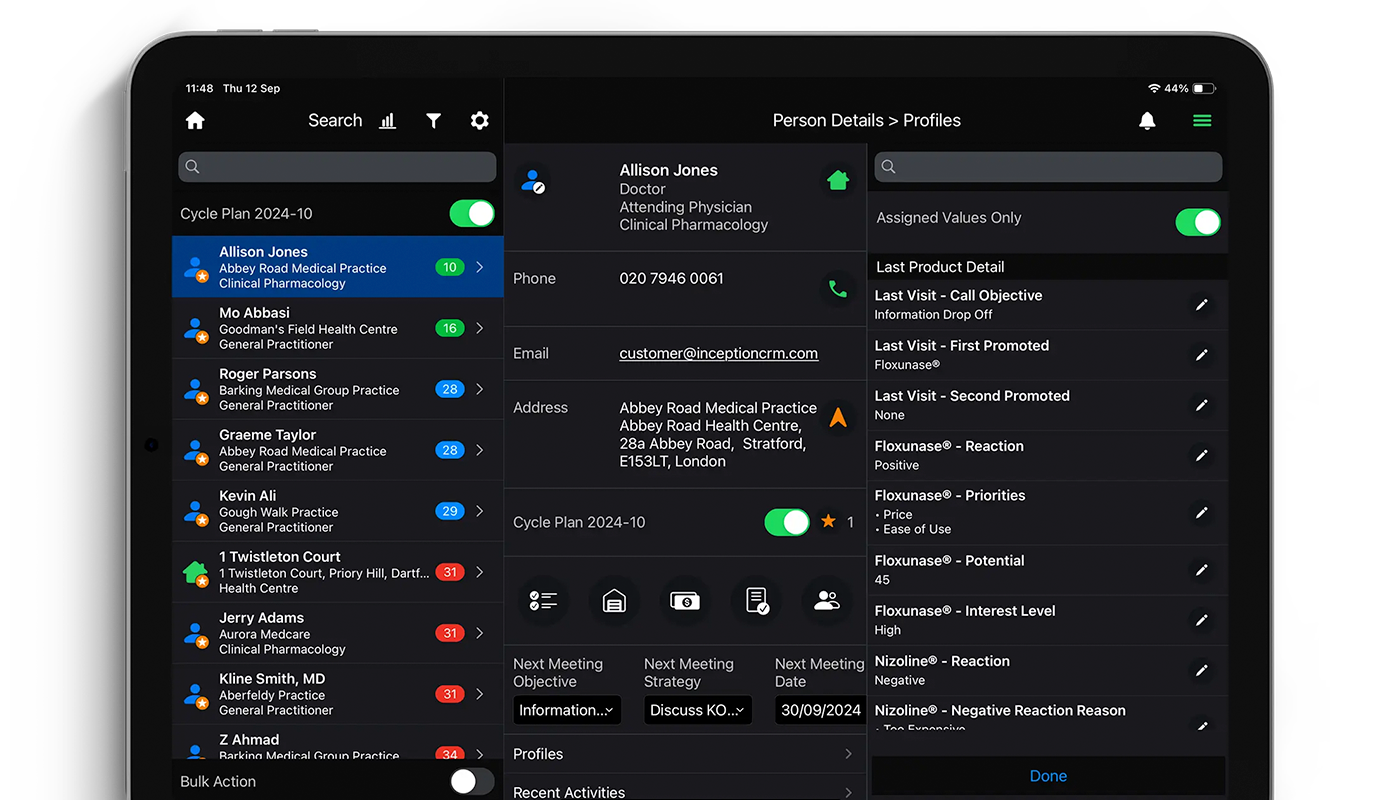Select Kline Smith, MD entry
The width and height of the screenshot is (1400, 800).
pos(338,694)
